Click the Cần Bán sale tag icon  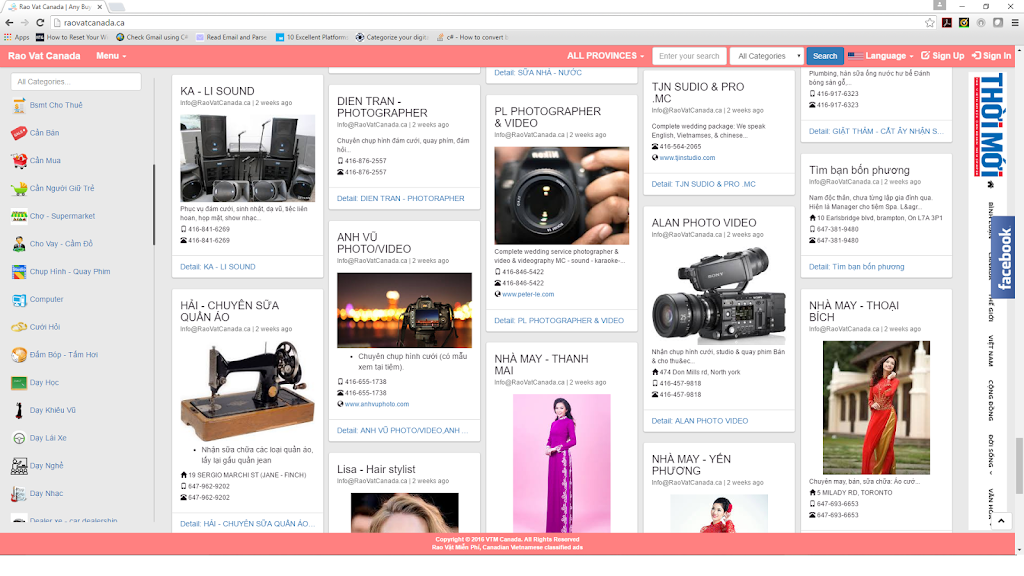point(19,133)
